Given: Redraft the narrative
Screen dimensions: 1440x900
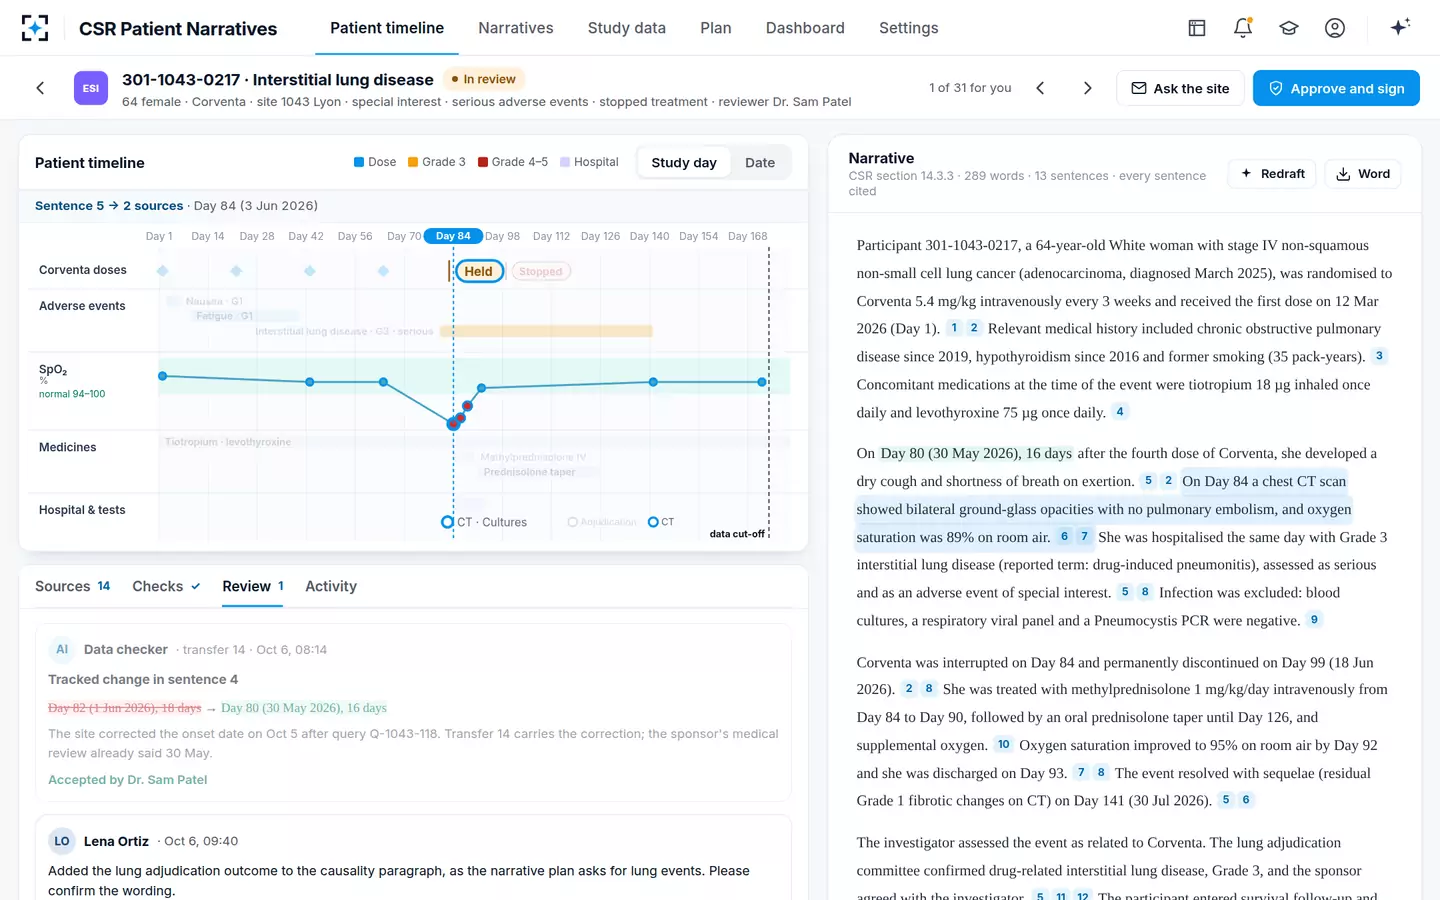Looking at the screenshot, I should click(x=1273, y=174).
